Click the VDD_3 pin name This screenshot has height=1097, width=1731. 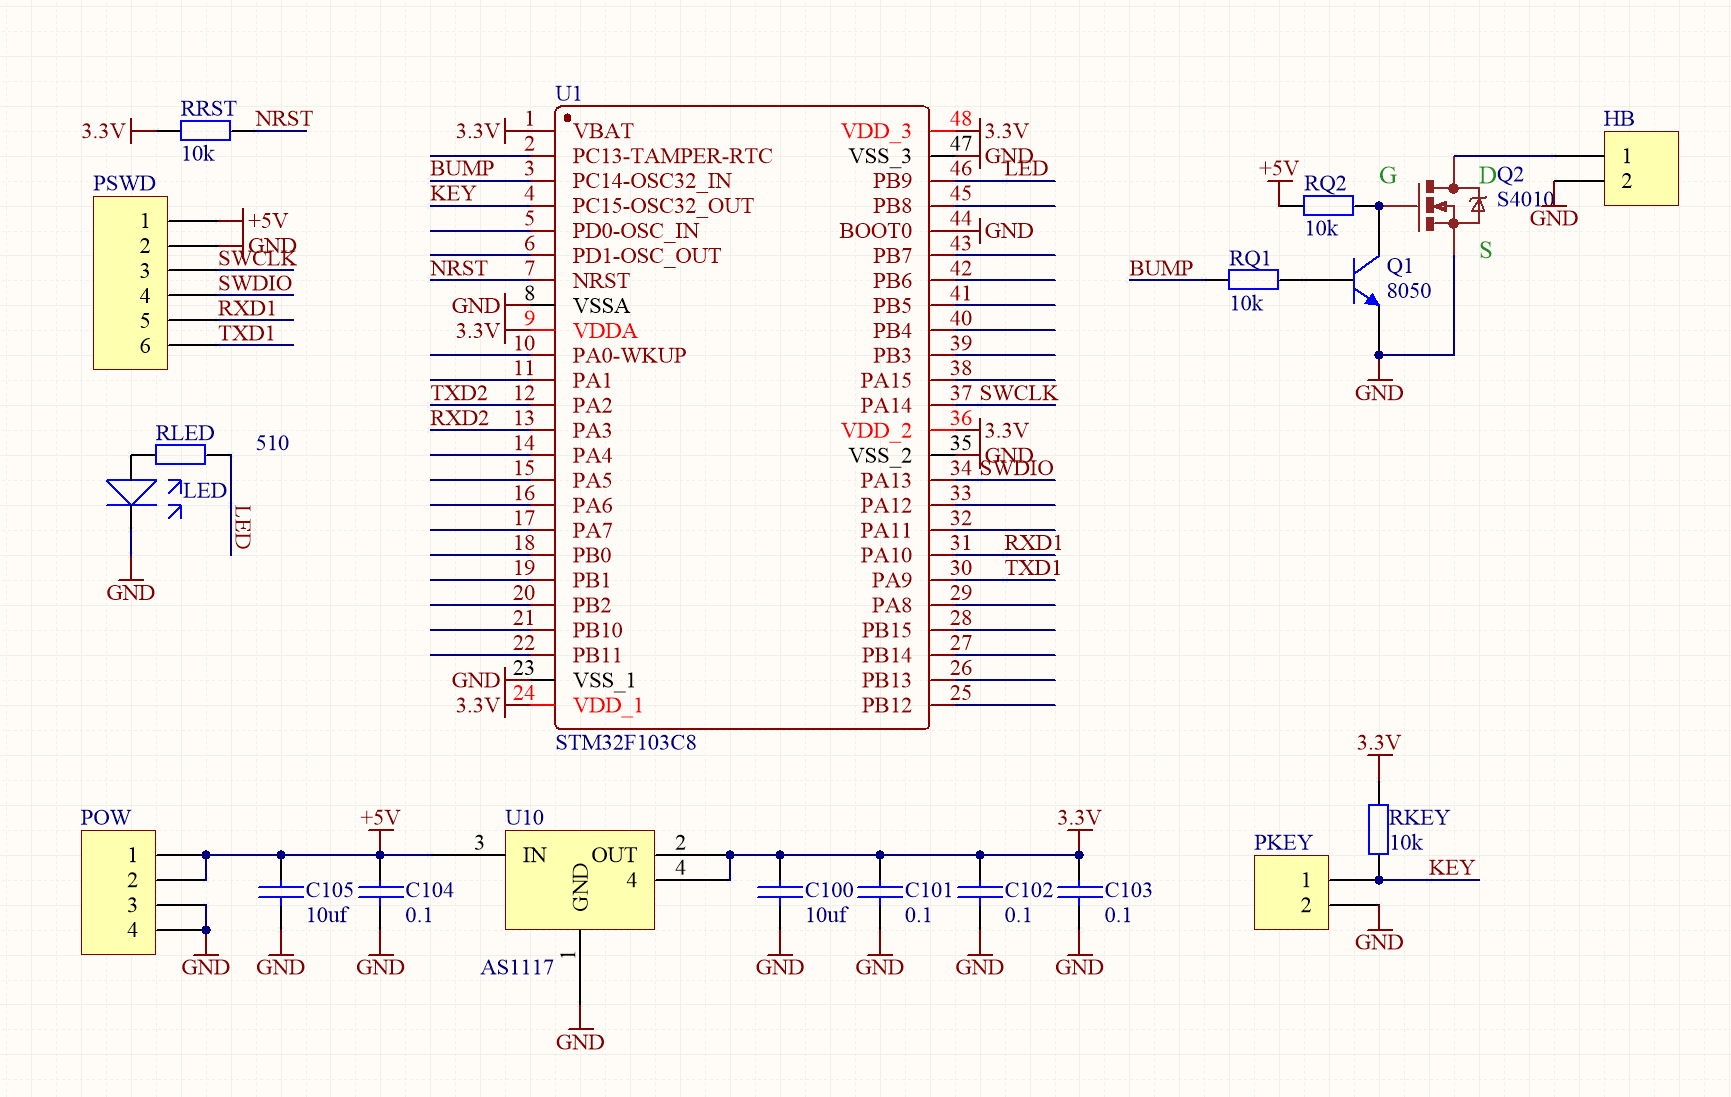(x=876, y=131)
